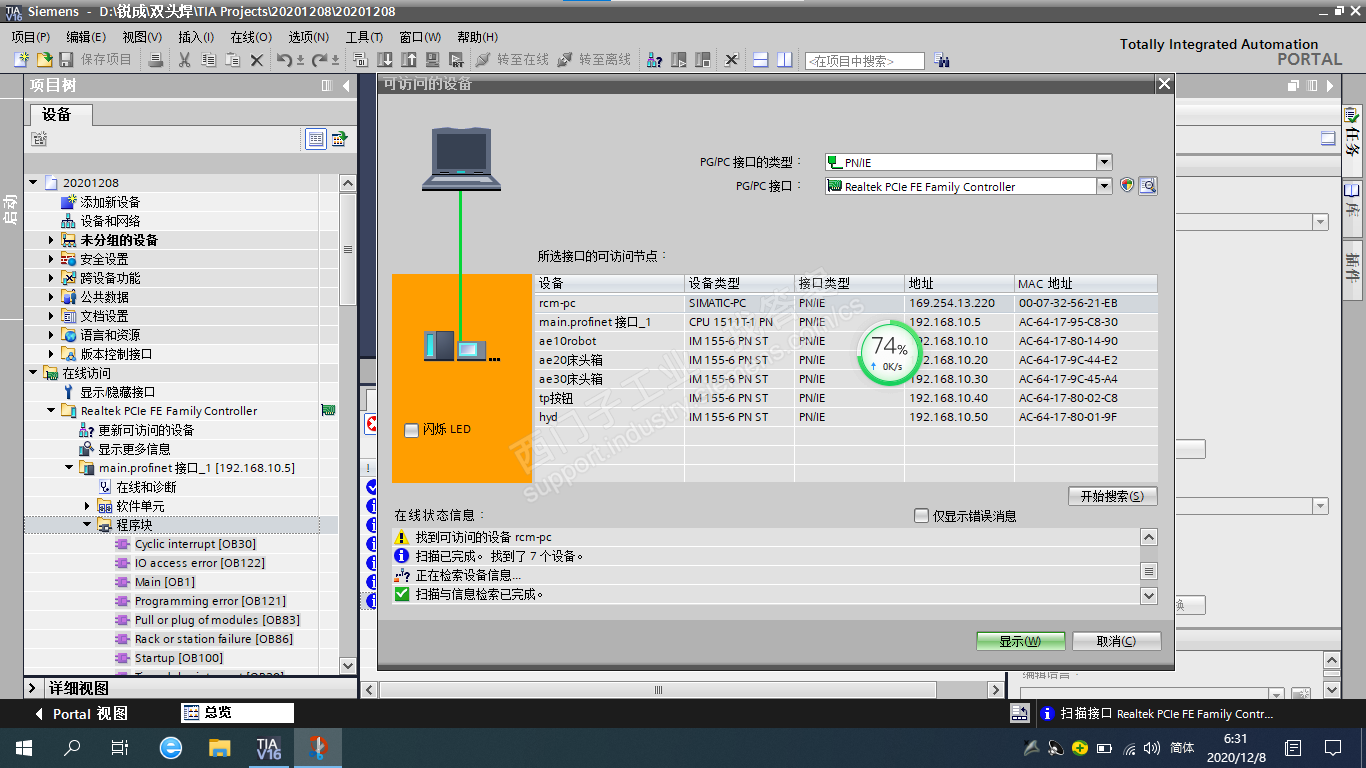Open the Realtek PCIe FE Family Controller dropdown
This screenshot has width=1366, height=768.
point(1104,186)
